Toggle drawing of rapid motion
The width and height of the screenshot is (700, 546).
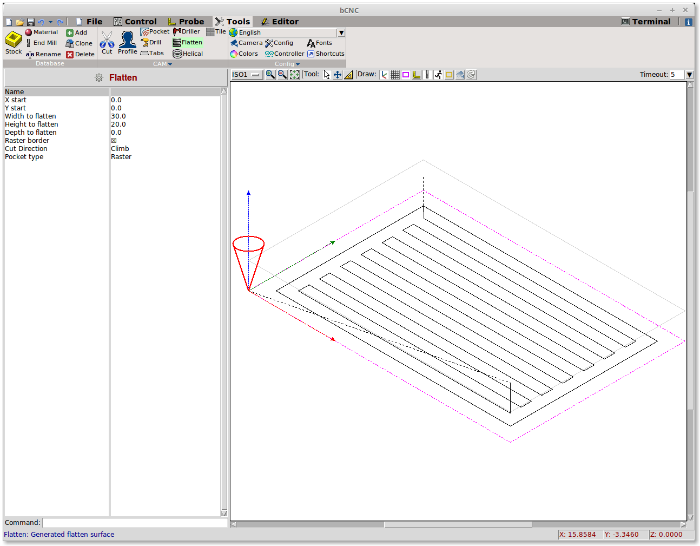tap(438, 75)
